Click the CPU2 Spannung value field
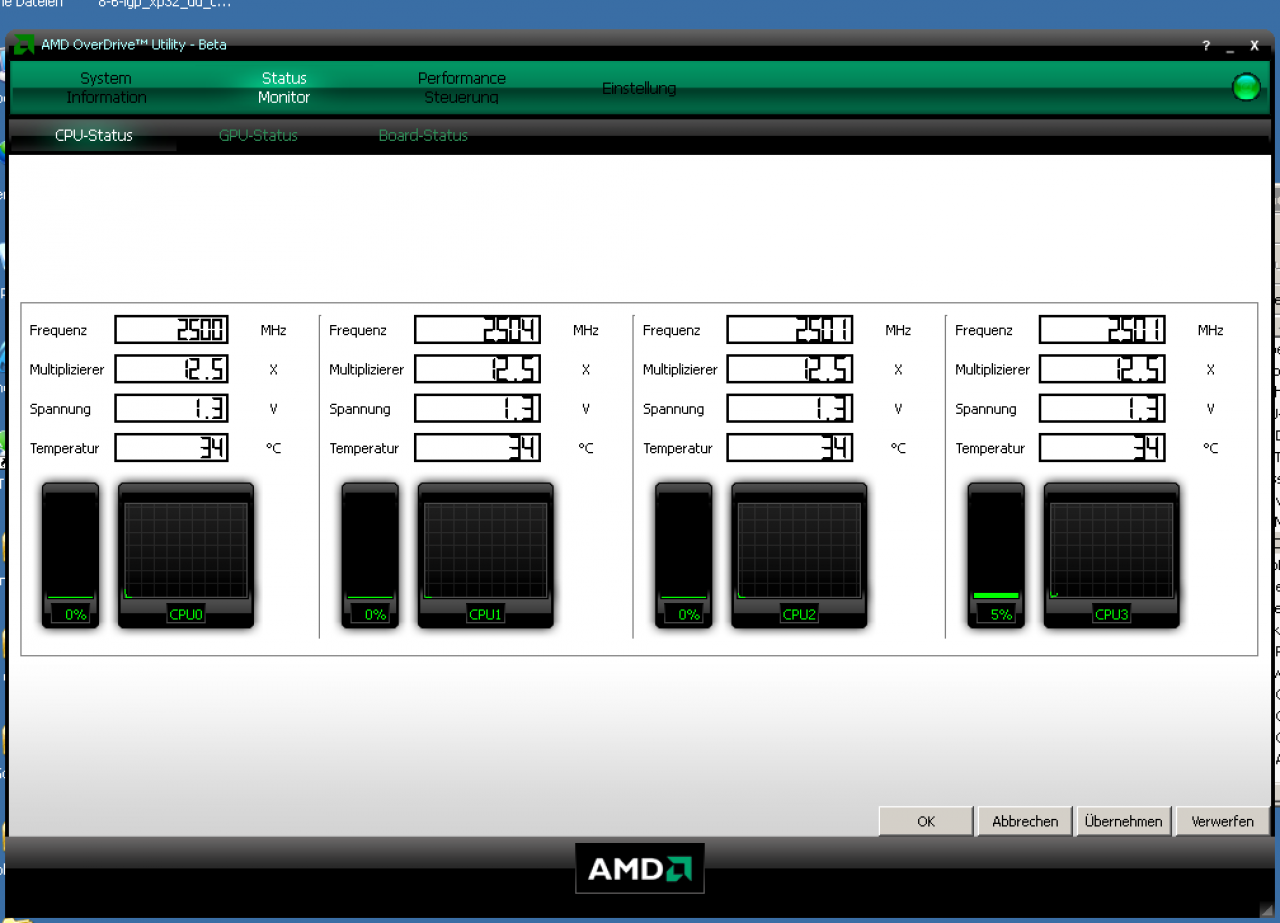 [790, 408]
